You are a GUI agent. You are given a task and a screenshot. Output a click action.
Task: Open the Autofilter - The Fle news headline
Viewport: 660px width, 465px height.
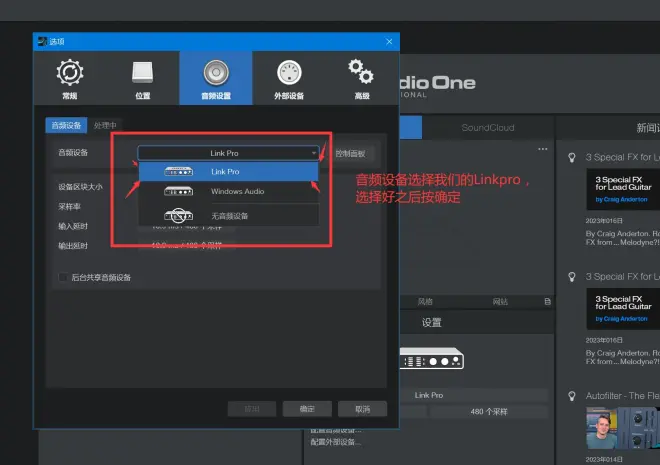click(x=623, y=396)
